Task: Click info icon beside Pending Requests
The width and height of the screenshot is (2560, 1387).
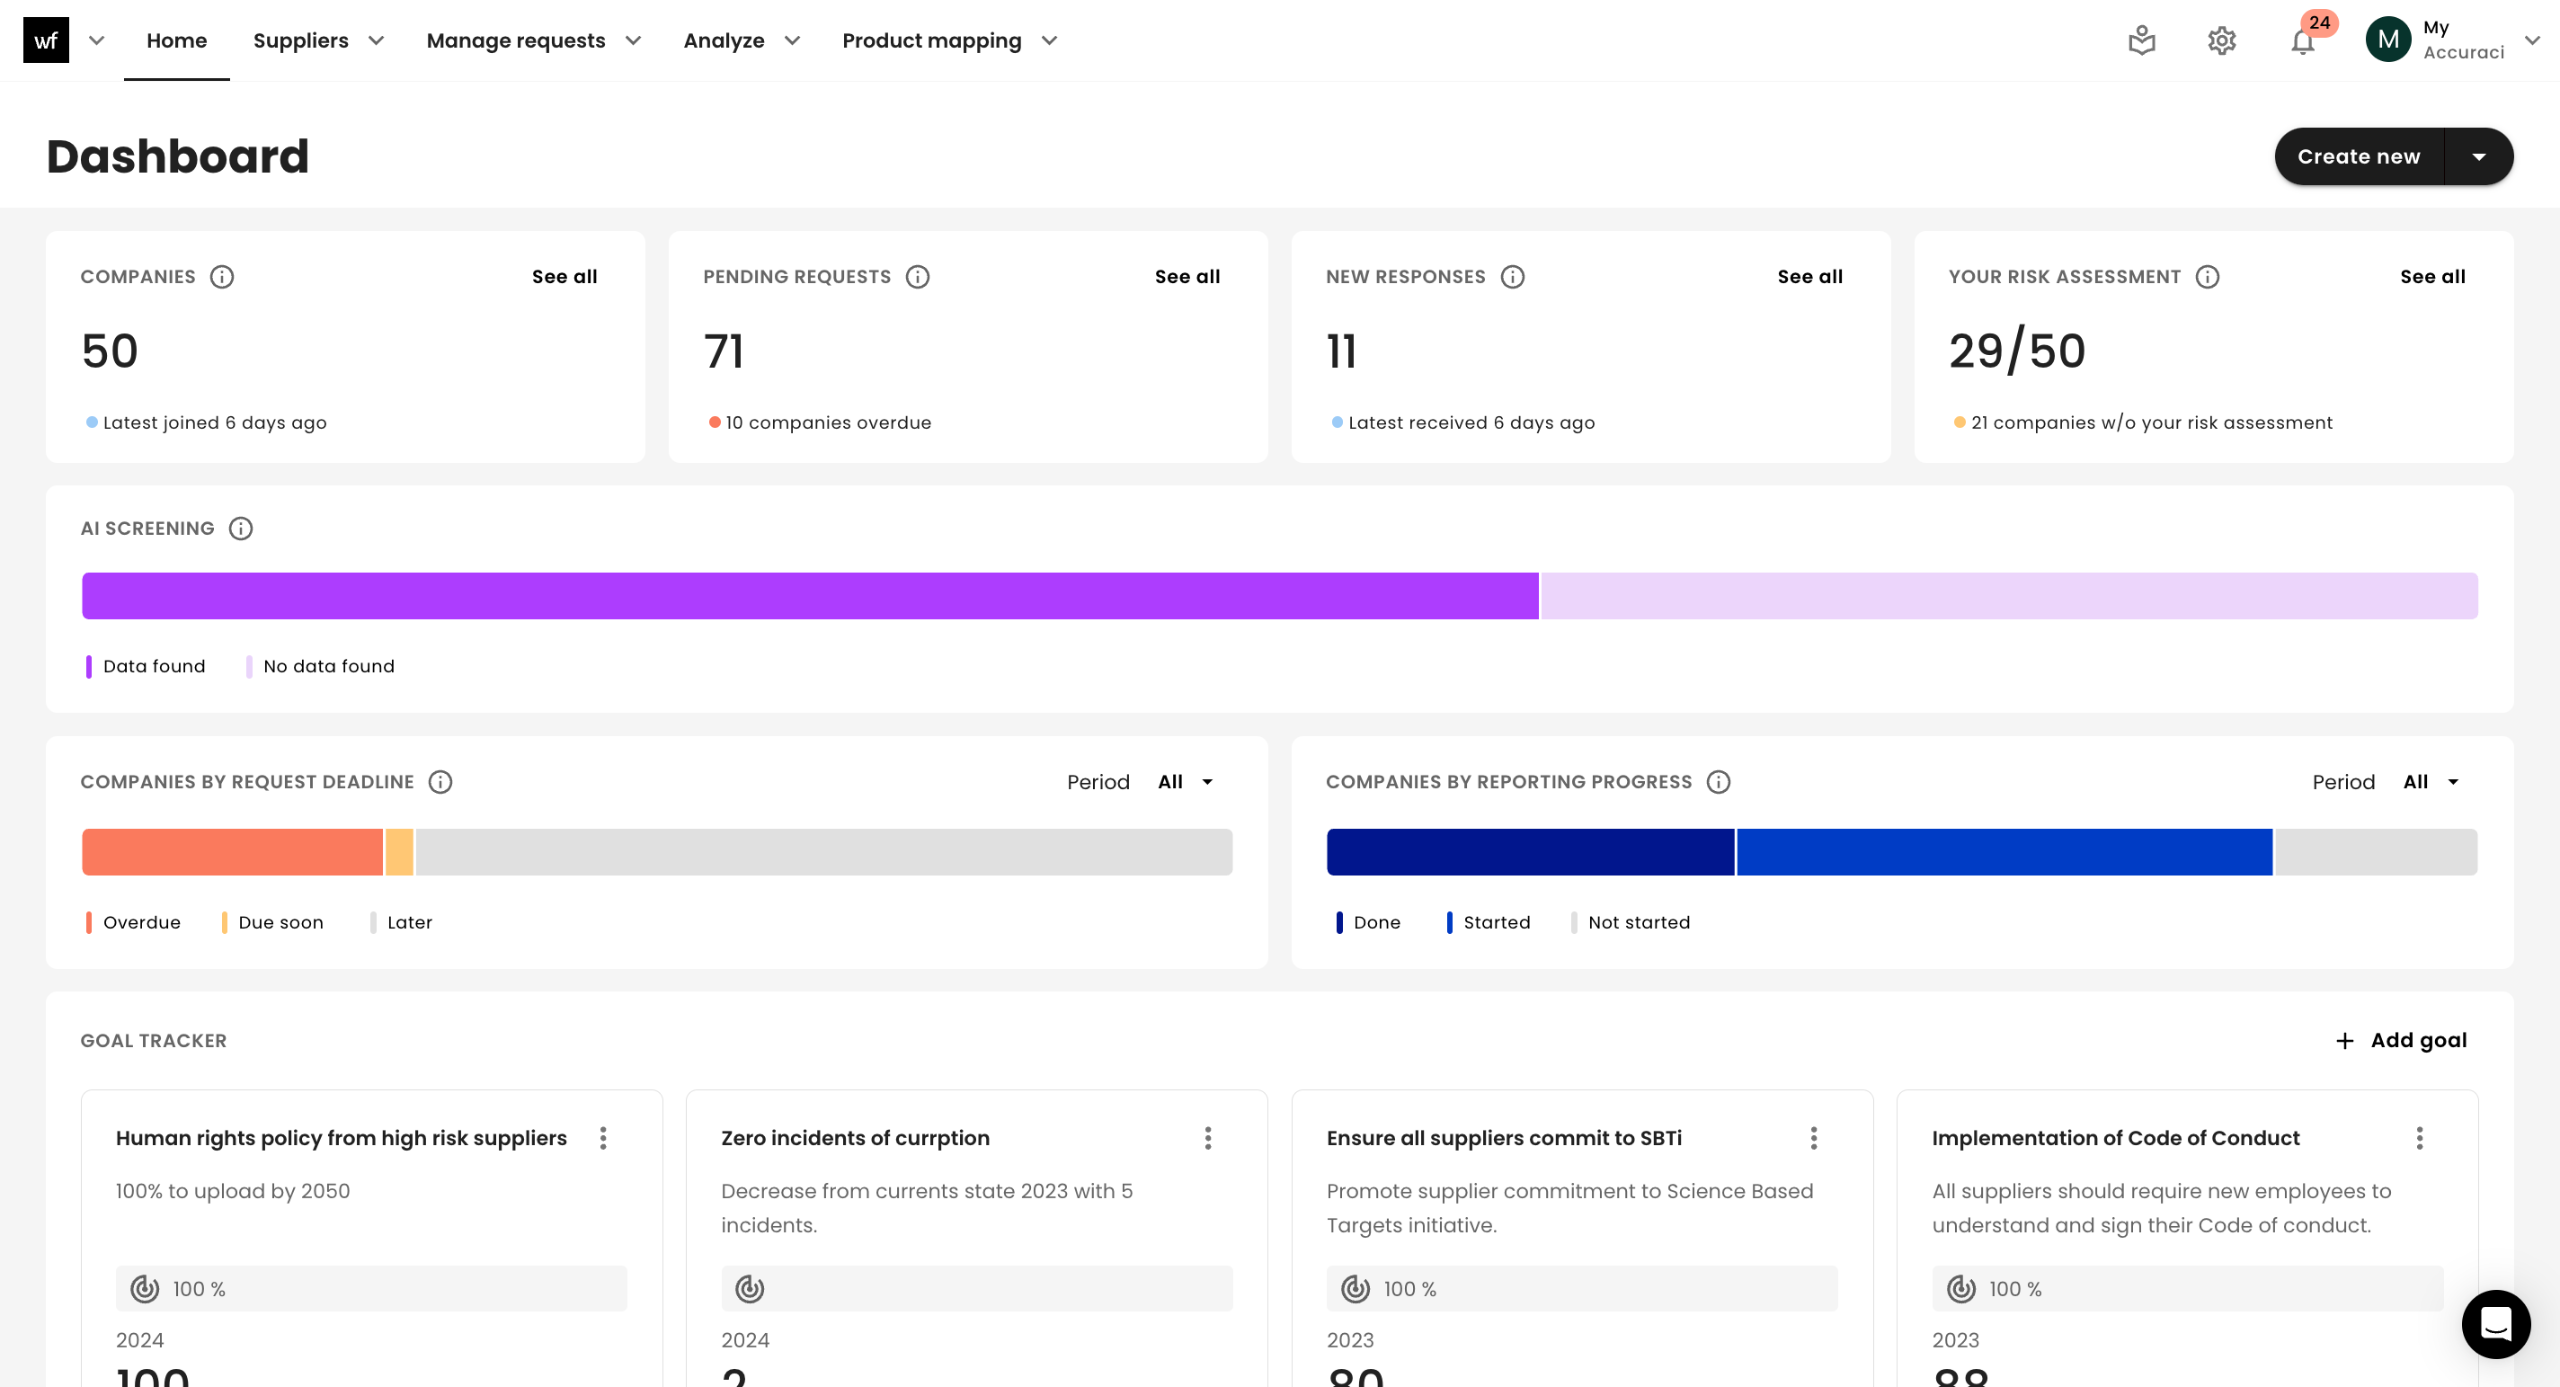Action: (x=917, y=277)
